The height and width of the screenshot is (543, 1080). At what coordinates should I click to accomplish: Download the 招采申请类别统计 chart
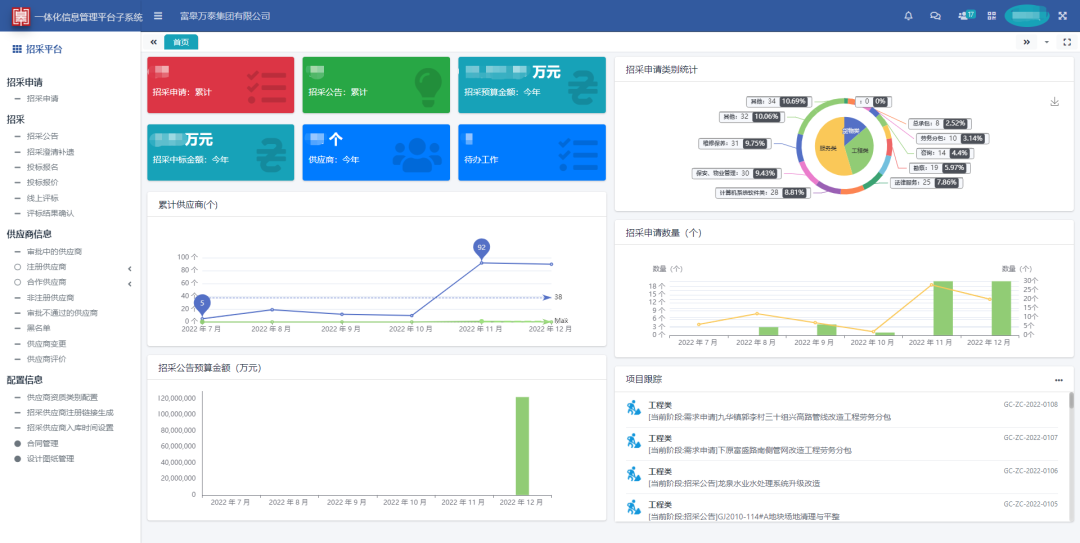(1054, 102)
